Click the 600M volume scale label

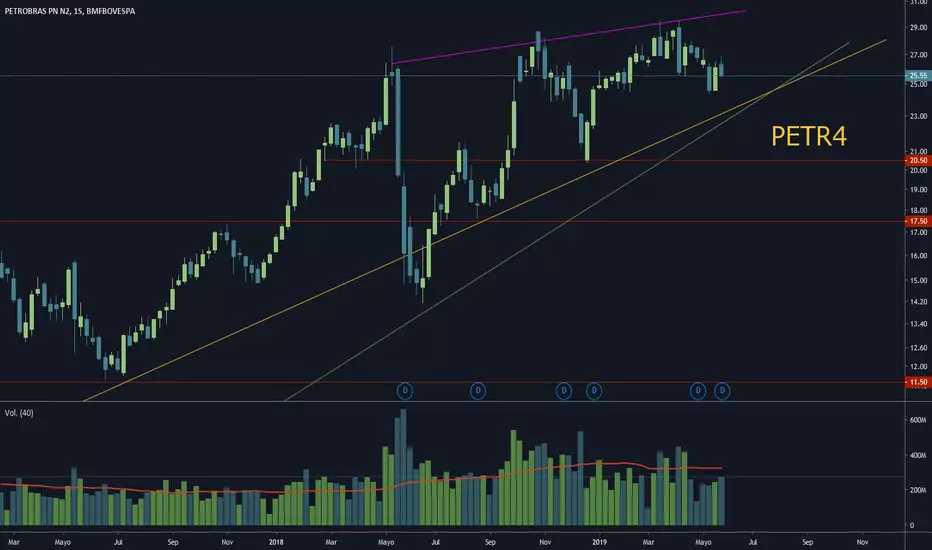pyautogui.click(x=918, y=420)
